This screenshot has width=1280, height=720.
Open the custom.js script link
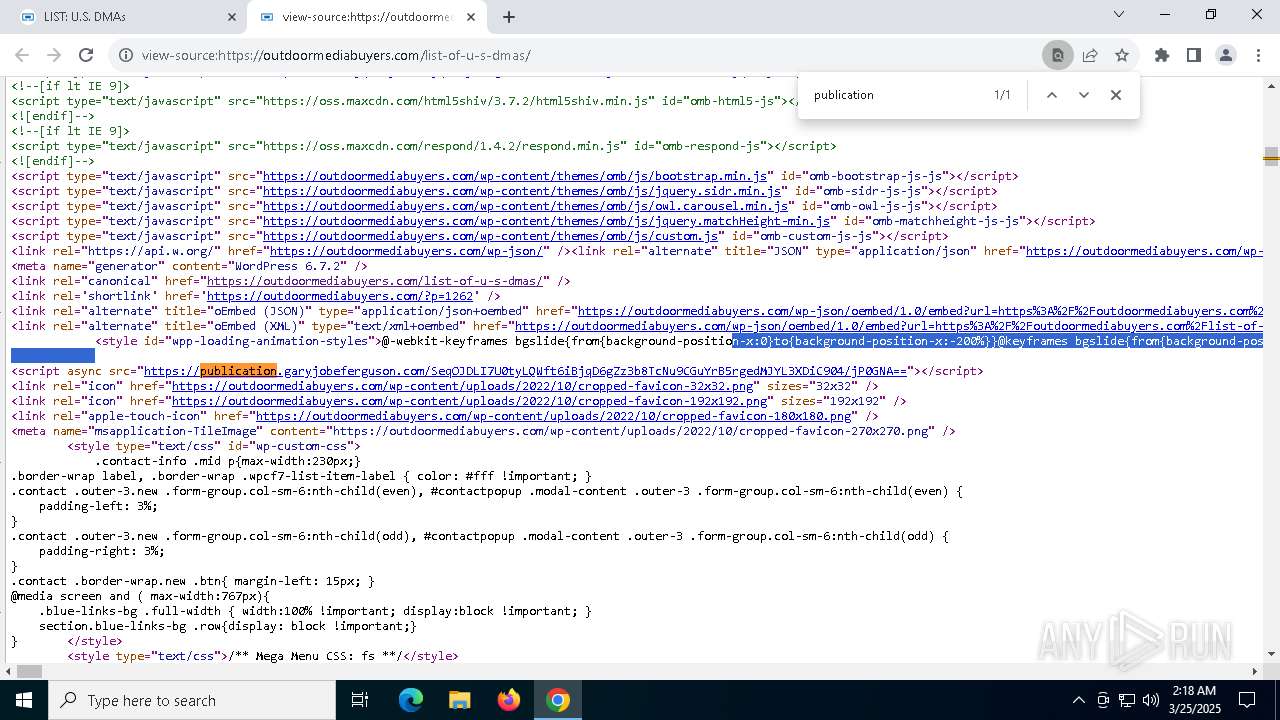(492, 236)
